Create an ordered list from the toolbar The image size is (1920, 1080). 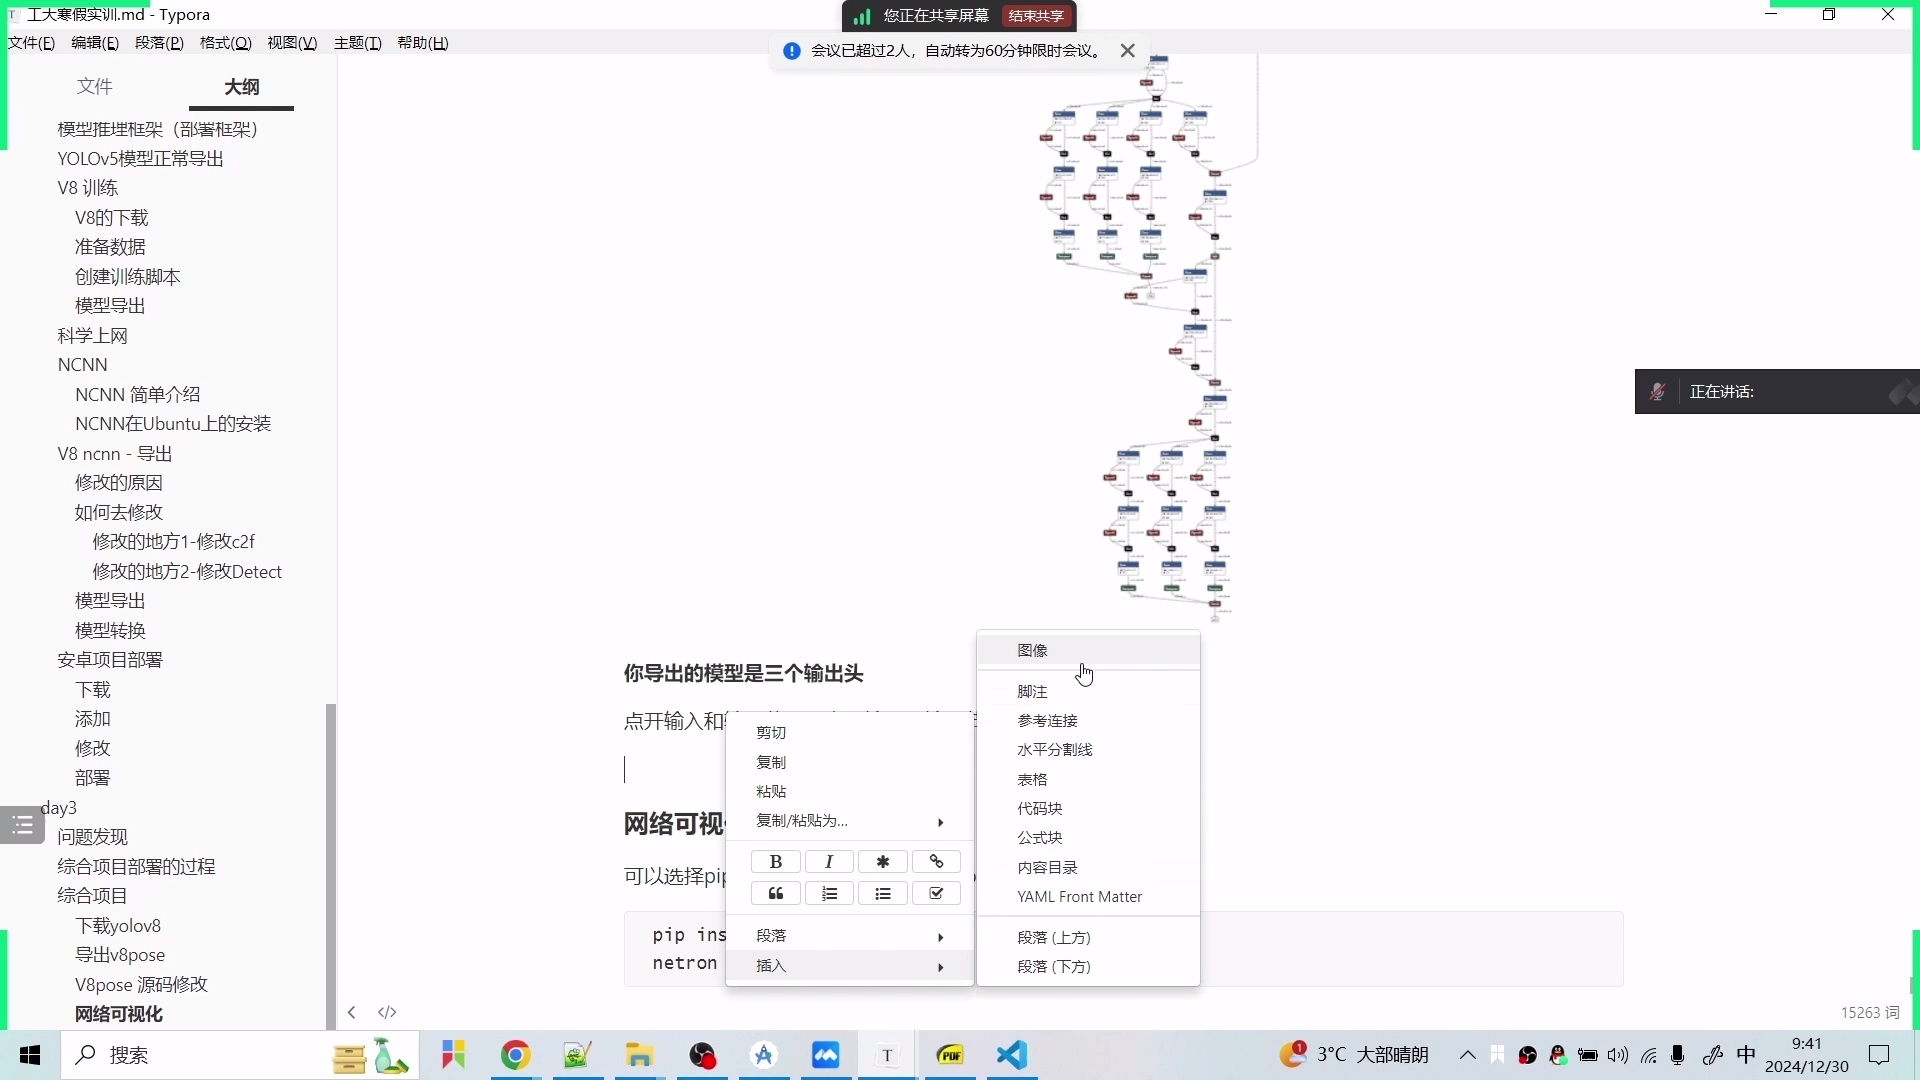click(830, 893)
